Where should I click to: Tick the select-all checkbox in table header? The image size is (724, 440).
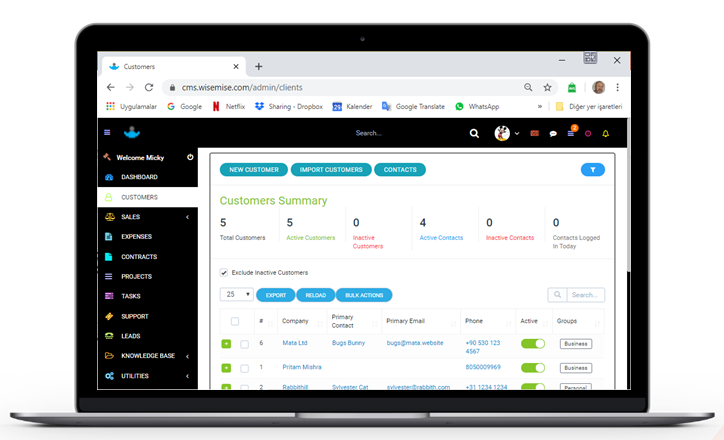tap(235, 321)
